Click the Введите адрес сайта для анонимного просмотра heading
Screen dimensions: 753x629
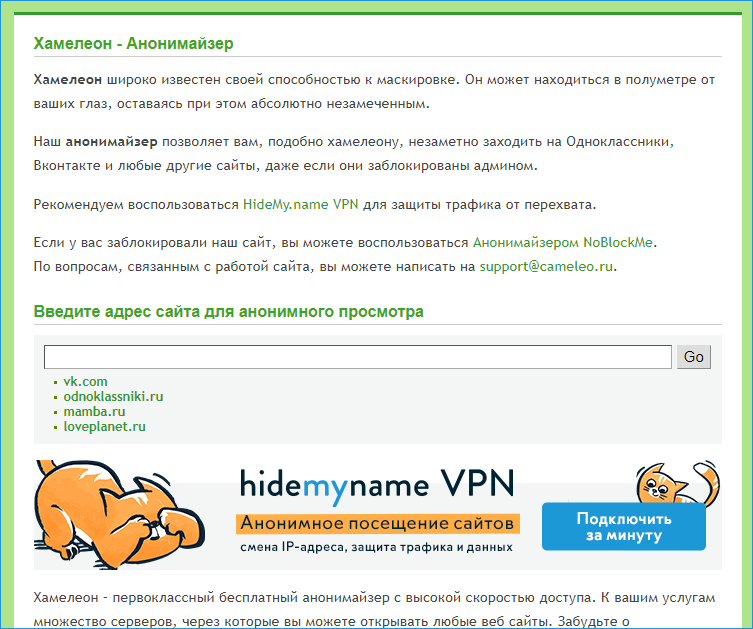pos(229,312)
